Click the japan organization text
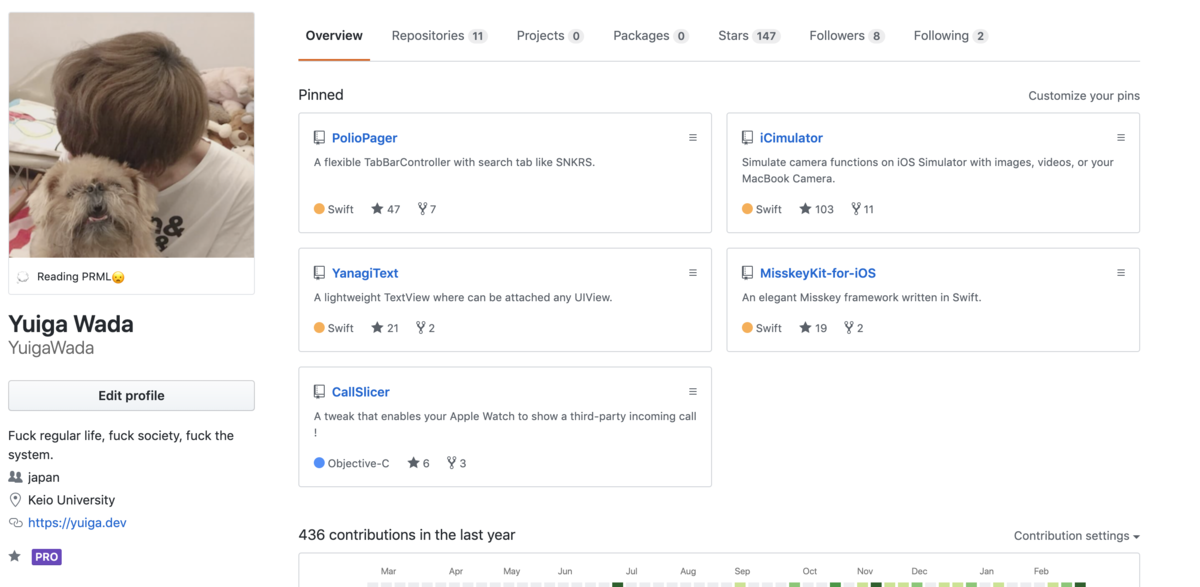This screenshot has width=1200, height=587. tap(44, 477)
